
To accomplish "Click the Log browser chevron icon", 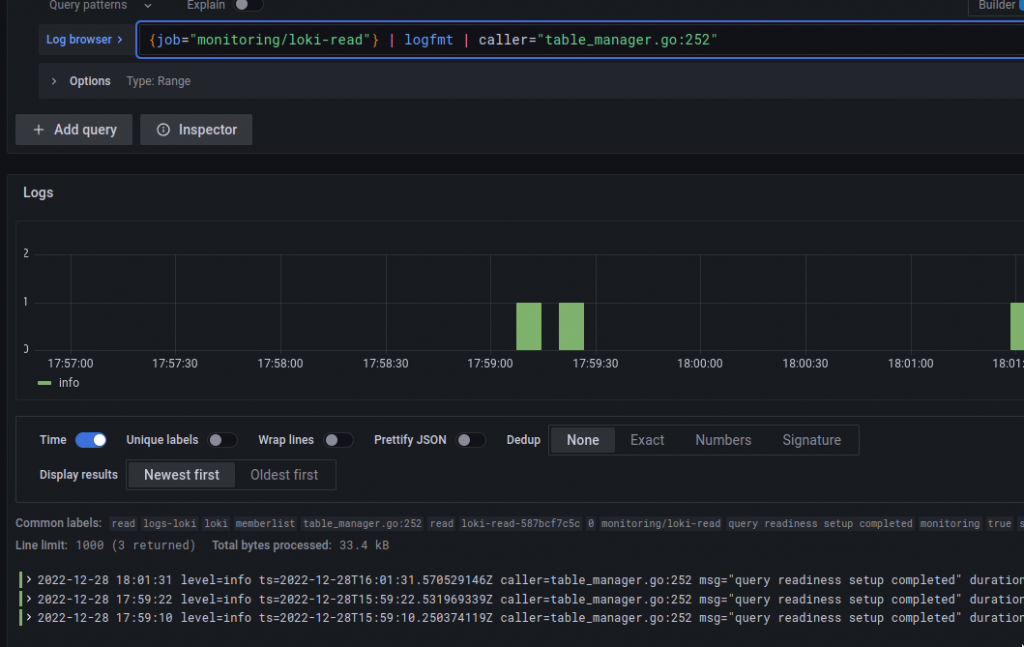I will click(x=122, y=39).
